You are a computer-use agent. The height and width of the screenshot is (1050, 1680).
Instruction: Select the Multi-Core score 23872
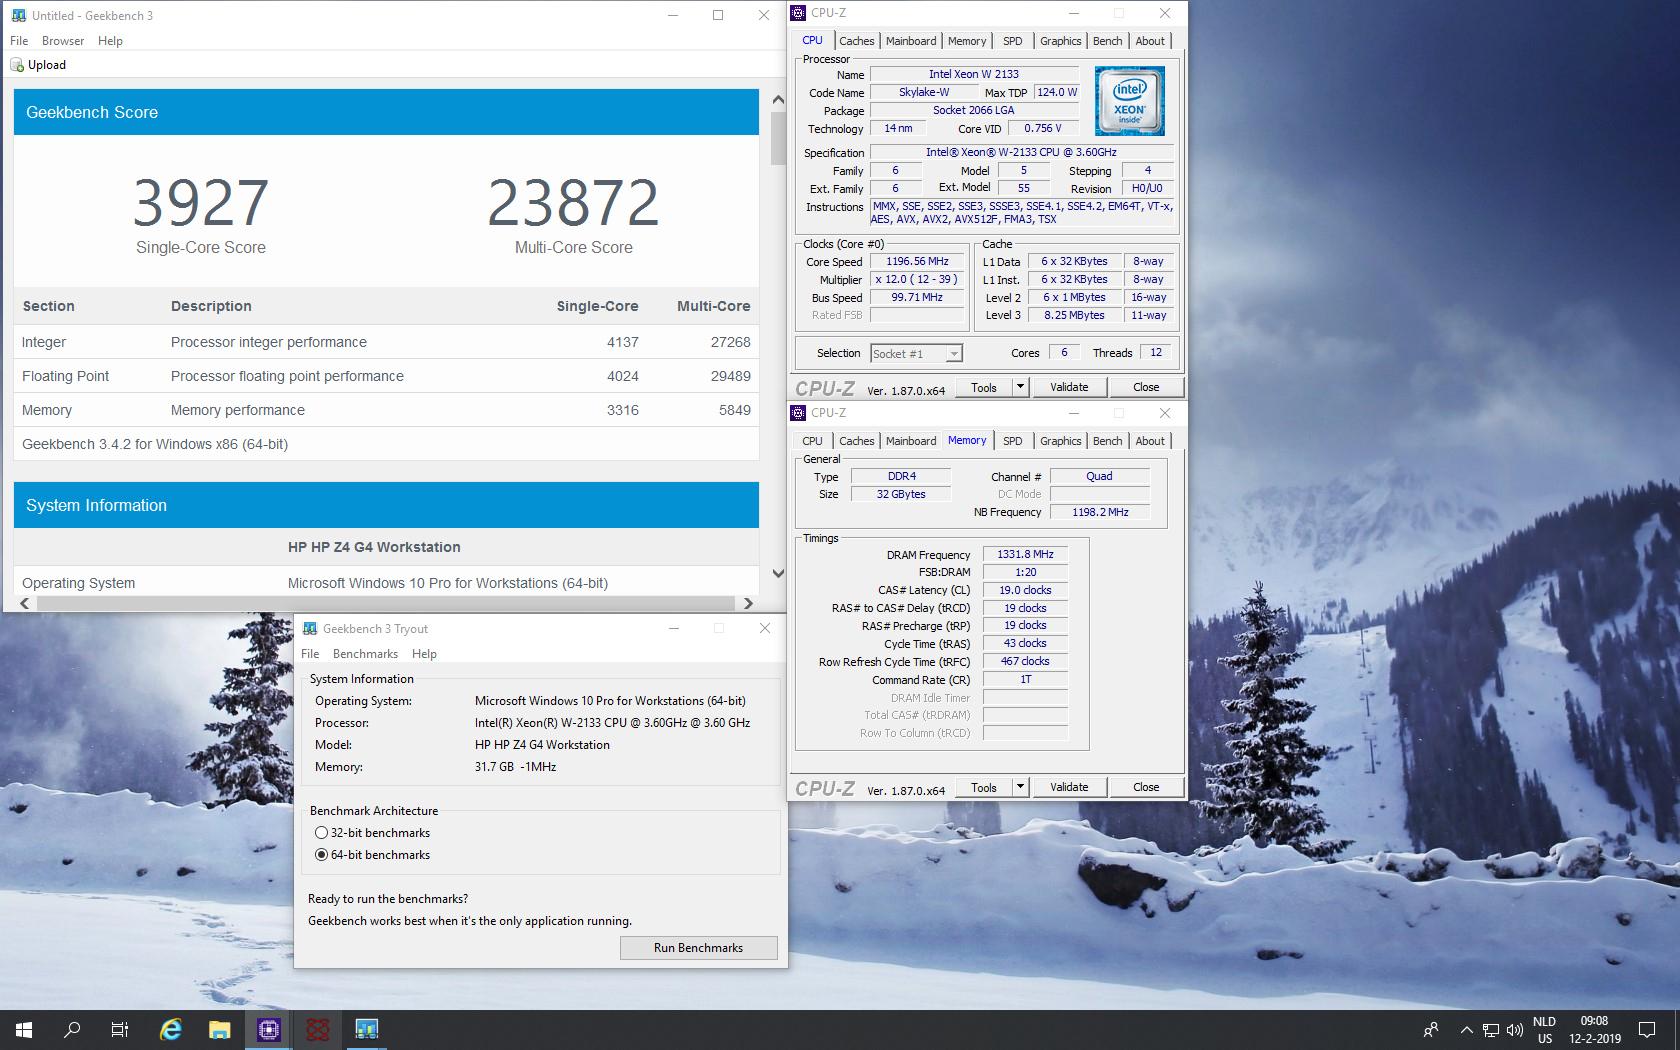[x=573, y=202]
